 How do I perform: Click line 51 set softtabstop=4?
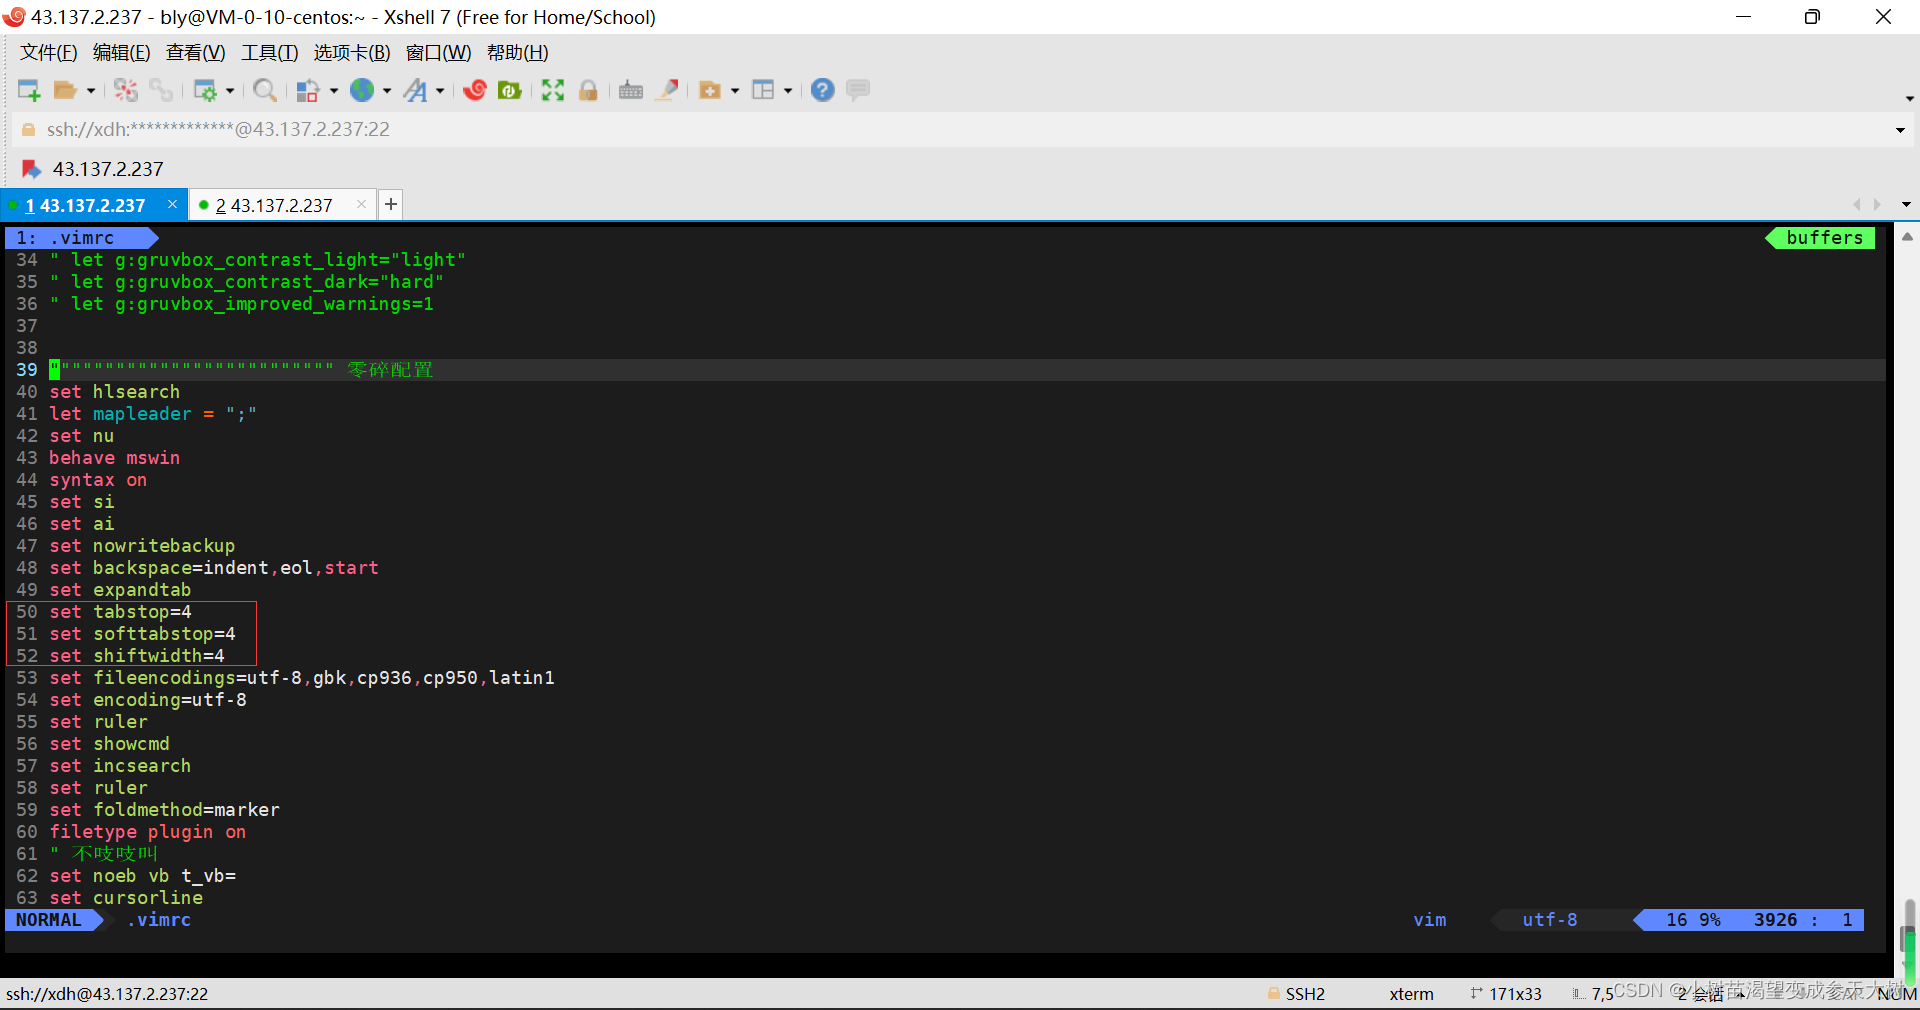[142, 634]
